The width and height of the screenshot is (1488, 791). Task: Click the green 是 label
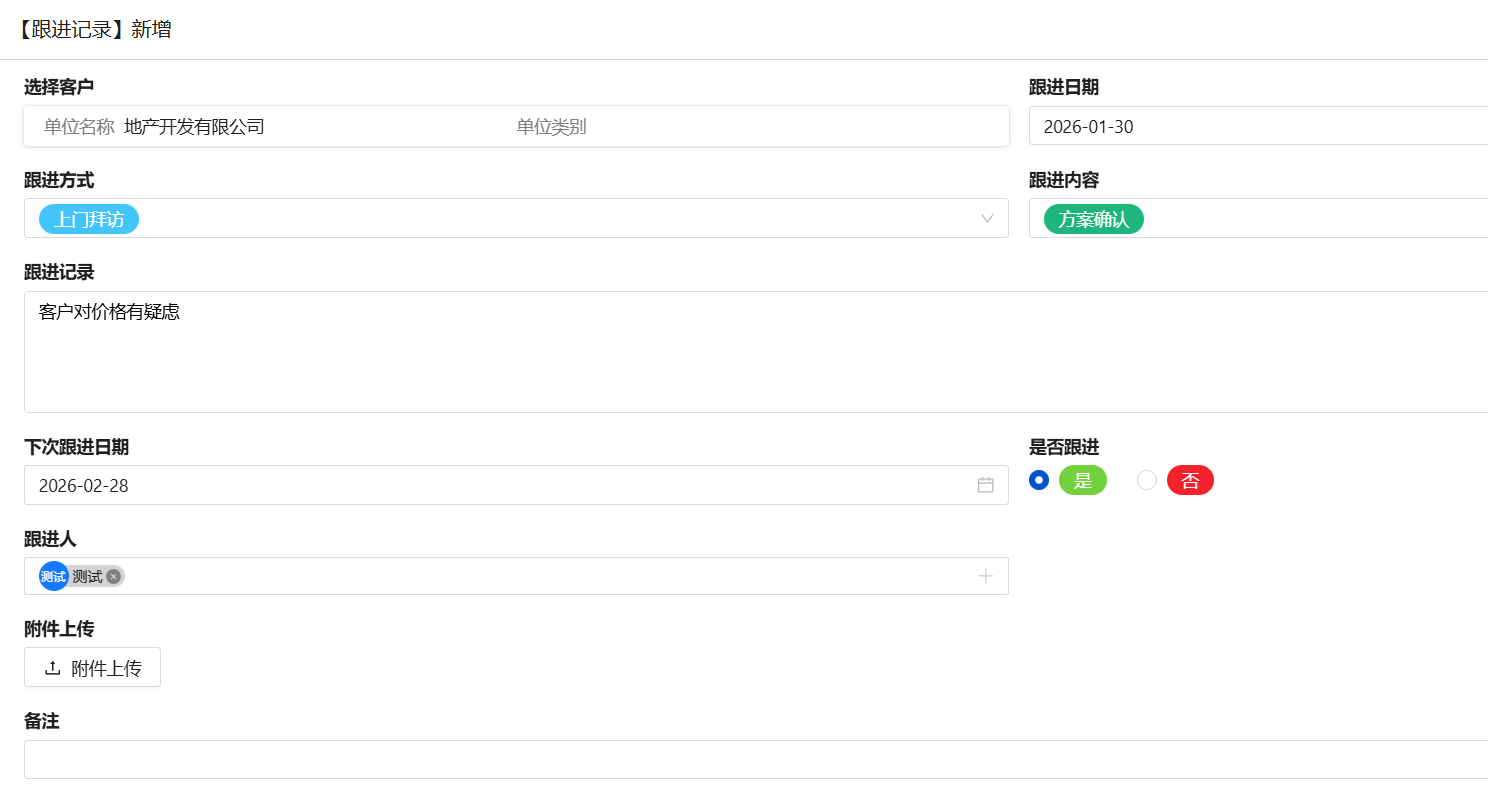[1082, 481]
